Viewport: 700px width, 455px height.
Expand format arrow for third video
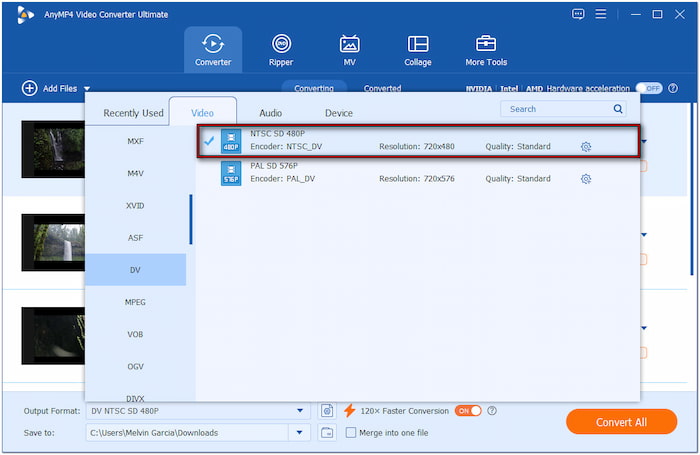coord(644,328)
